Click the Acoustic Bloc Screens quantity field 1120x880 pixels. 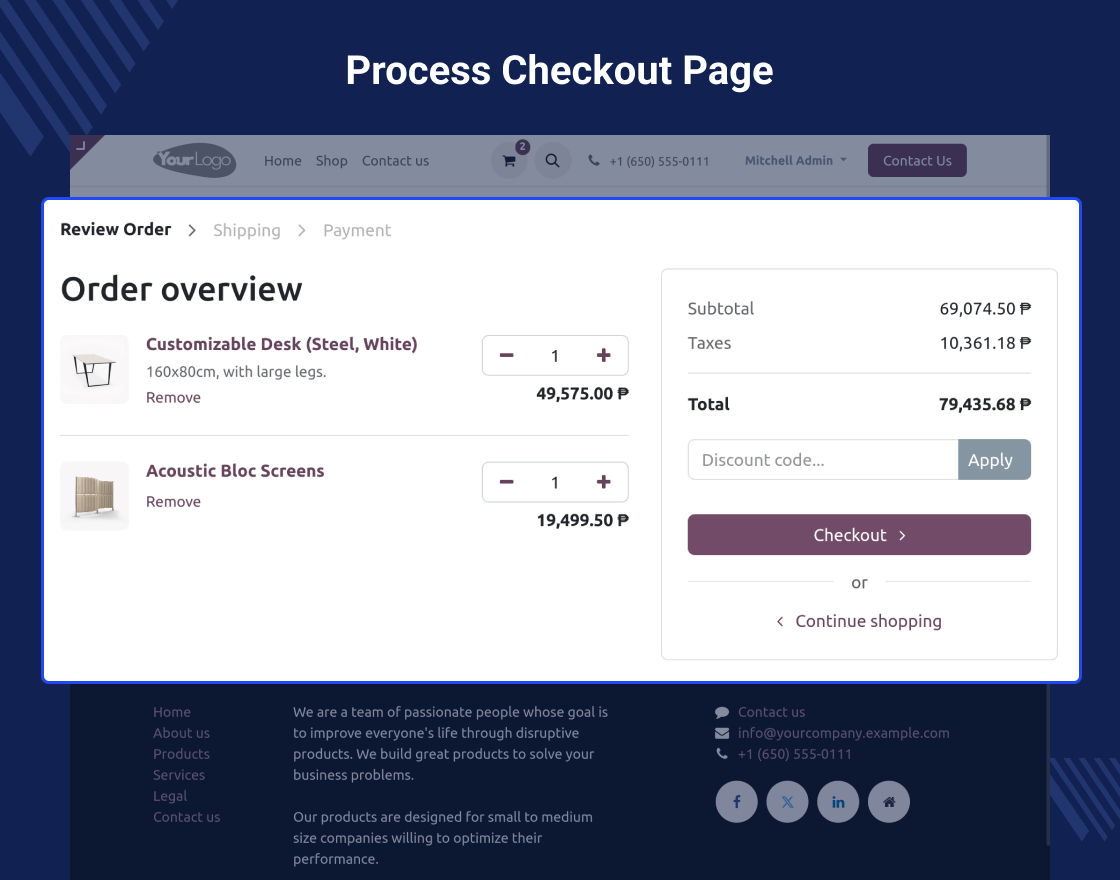(555, 482)
